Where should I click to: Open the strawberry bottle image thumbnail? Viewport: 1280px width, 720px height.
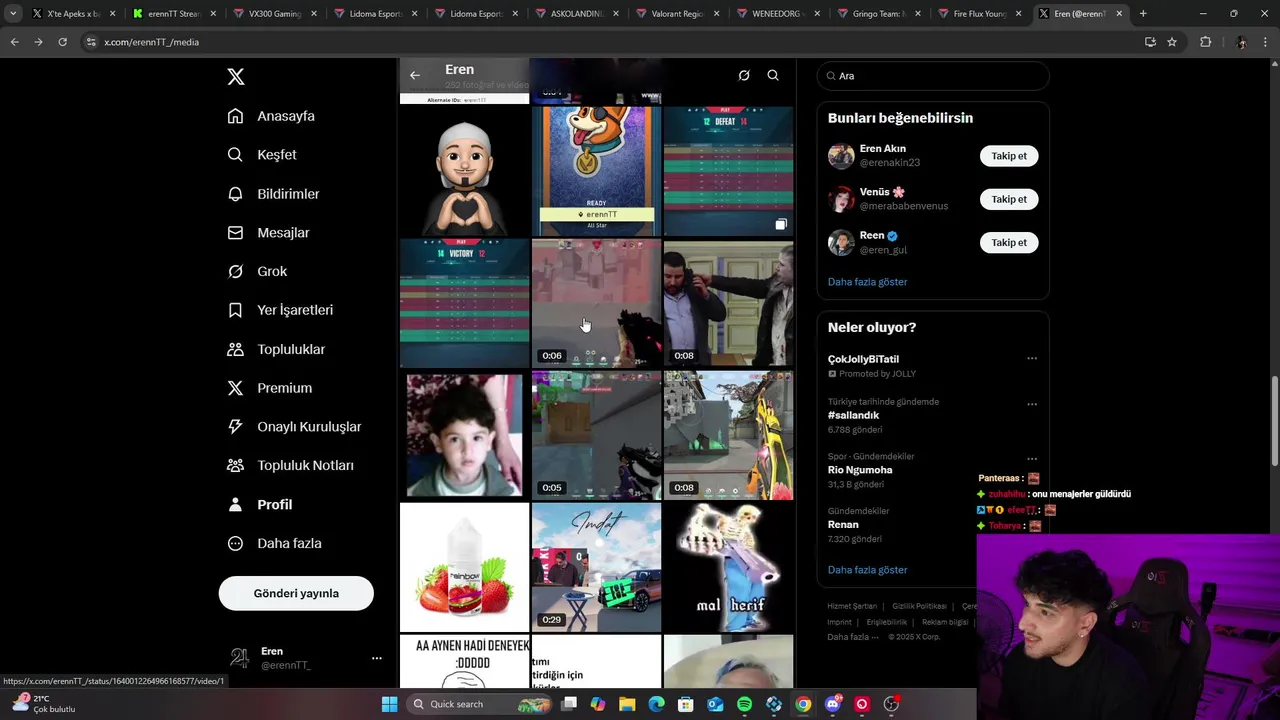464,567
